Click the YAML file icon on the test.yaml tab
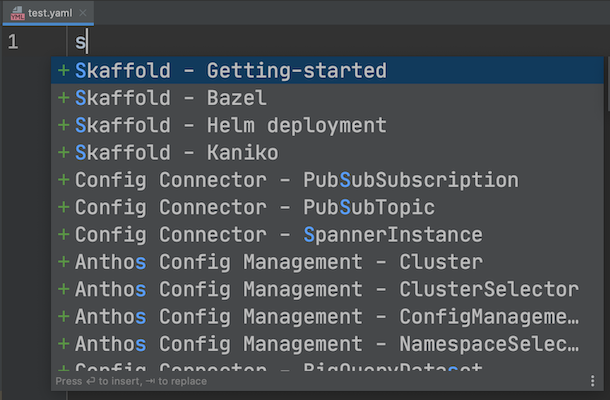Image resolution: width=610 pixels, height=400 pixels. [x=15, y=12]
